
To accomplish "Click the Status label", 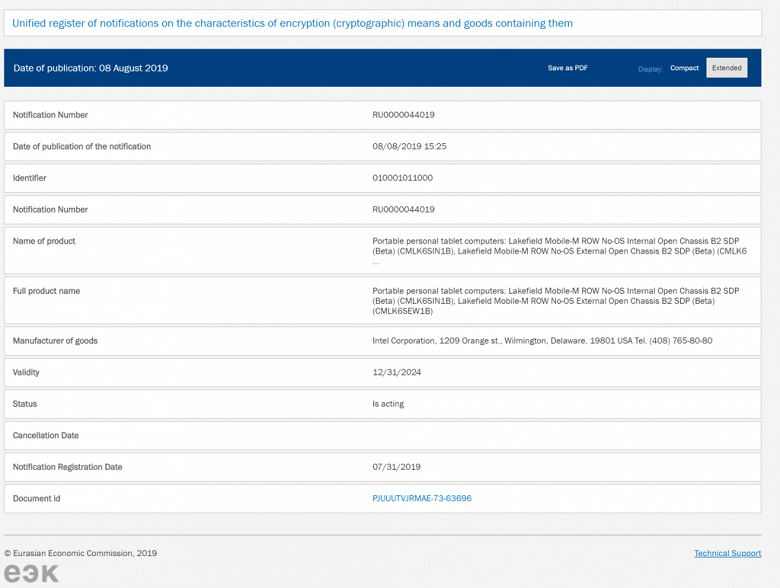I will [25, 404].
